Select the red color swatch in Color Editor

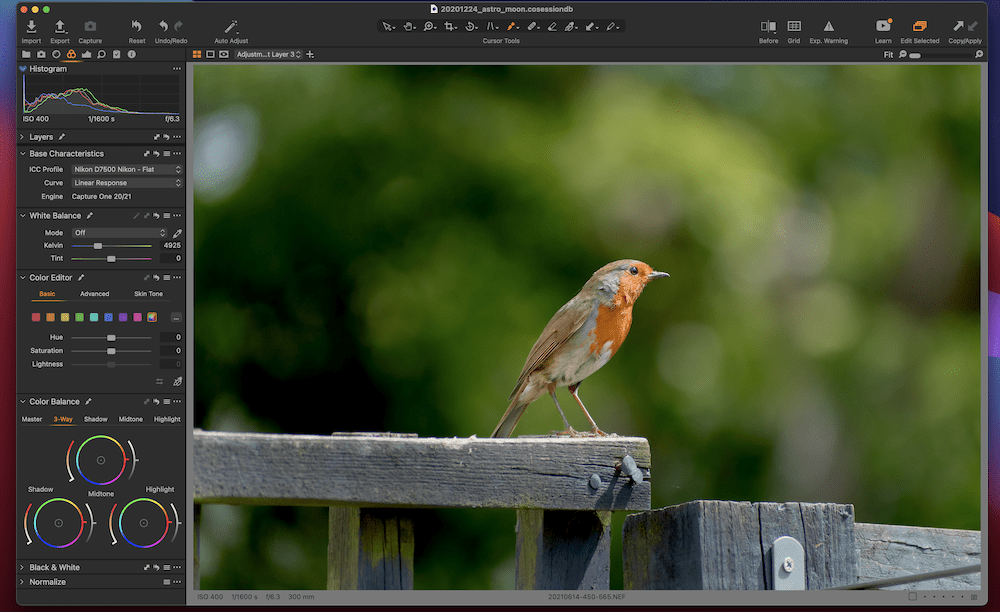(x=36, y=317)
